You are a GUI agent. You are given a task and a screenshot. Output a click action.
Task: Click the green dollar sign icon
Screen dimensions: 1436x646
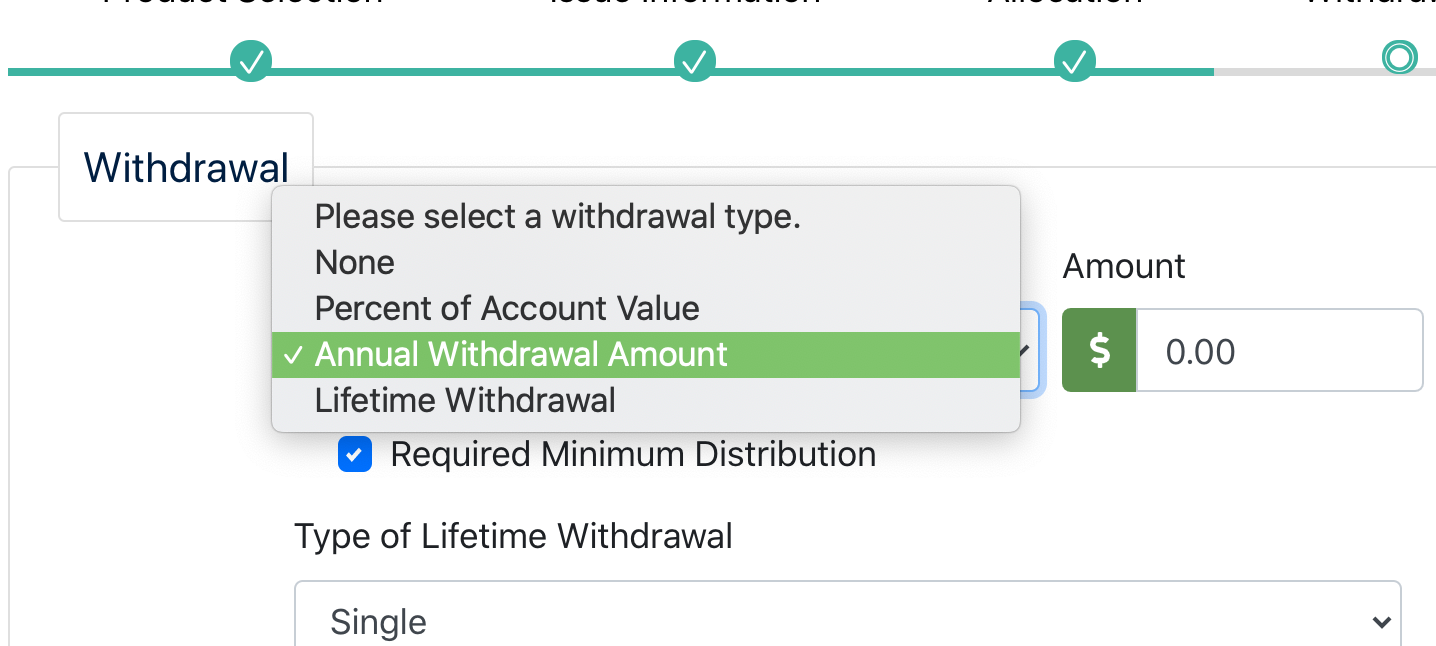point(1099,350)
